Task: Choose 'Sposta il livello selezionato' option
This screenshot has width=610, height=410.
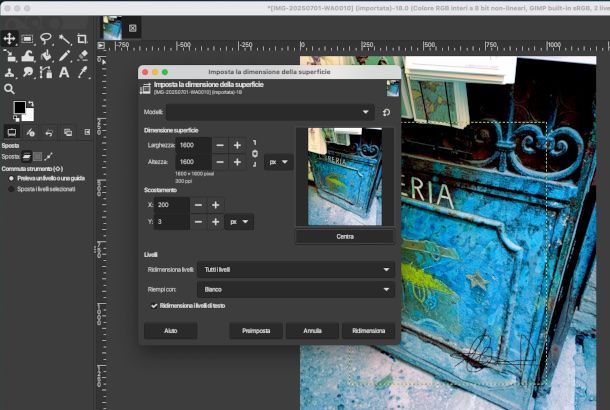Action: click(11, 189)
